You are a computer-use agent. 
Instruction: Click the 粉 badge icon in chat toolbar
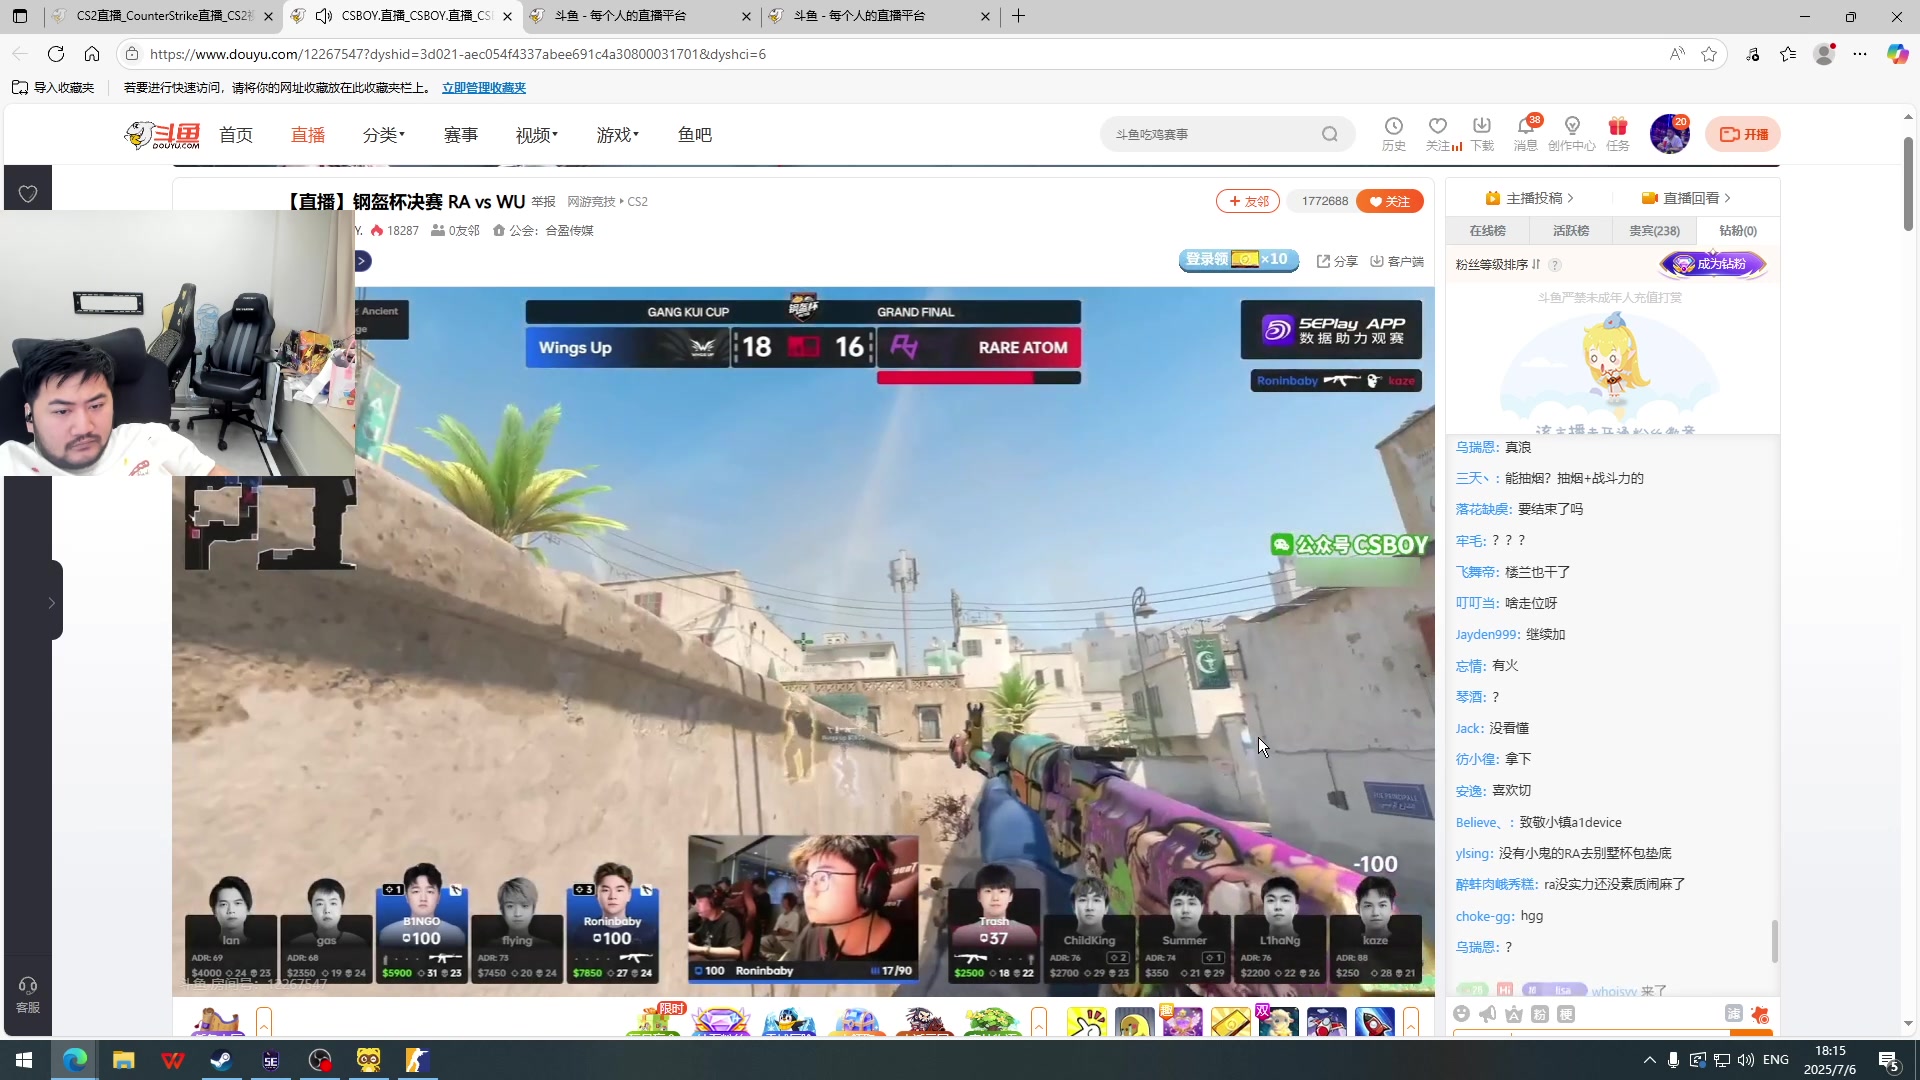1540,1014
